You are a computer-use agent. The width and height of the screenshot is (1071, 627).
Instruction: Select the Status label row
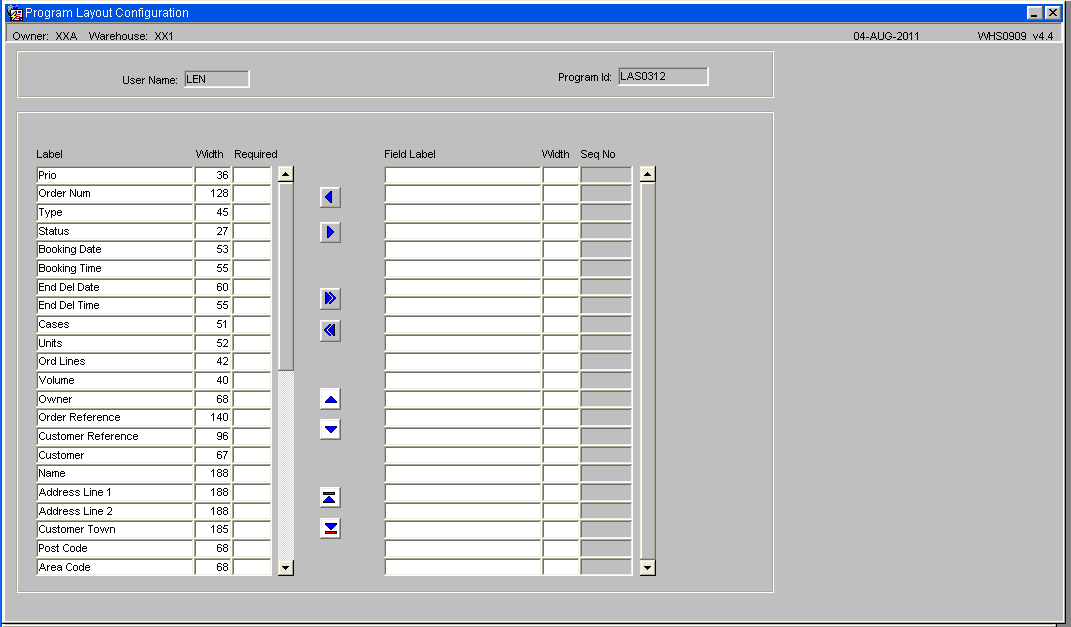(x=115, y=231)
